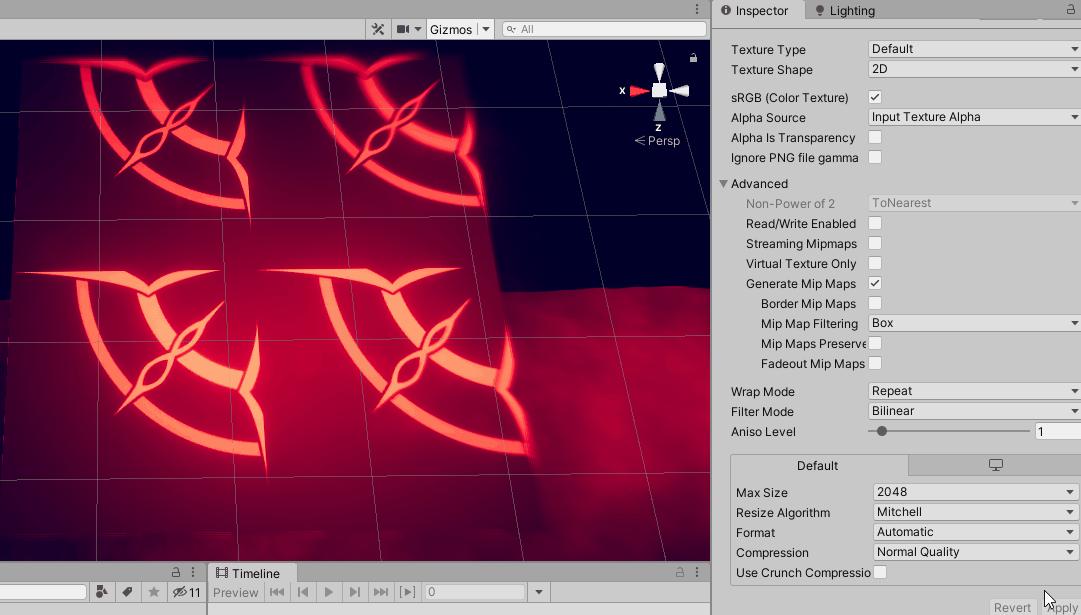
Task: Click the camera settings icon in Scene toolbar
Action: pyautogui.click(x=404, y=28)
